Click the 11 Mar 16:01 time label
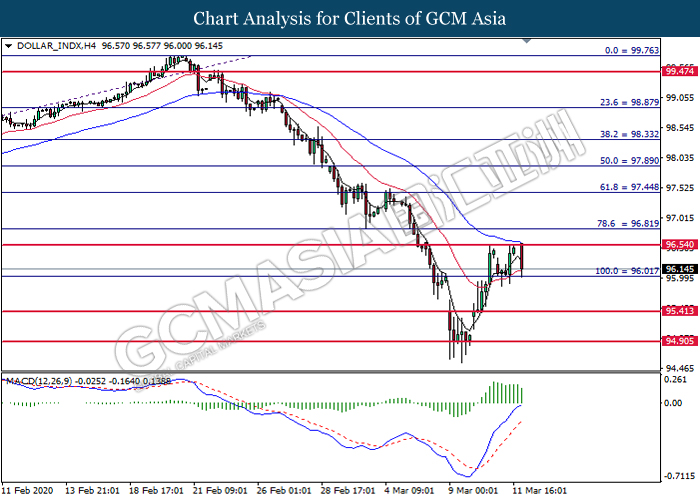This screenshot has width=700, height=500. (x=539, y=490)
